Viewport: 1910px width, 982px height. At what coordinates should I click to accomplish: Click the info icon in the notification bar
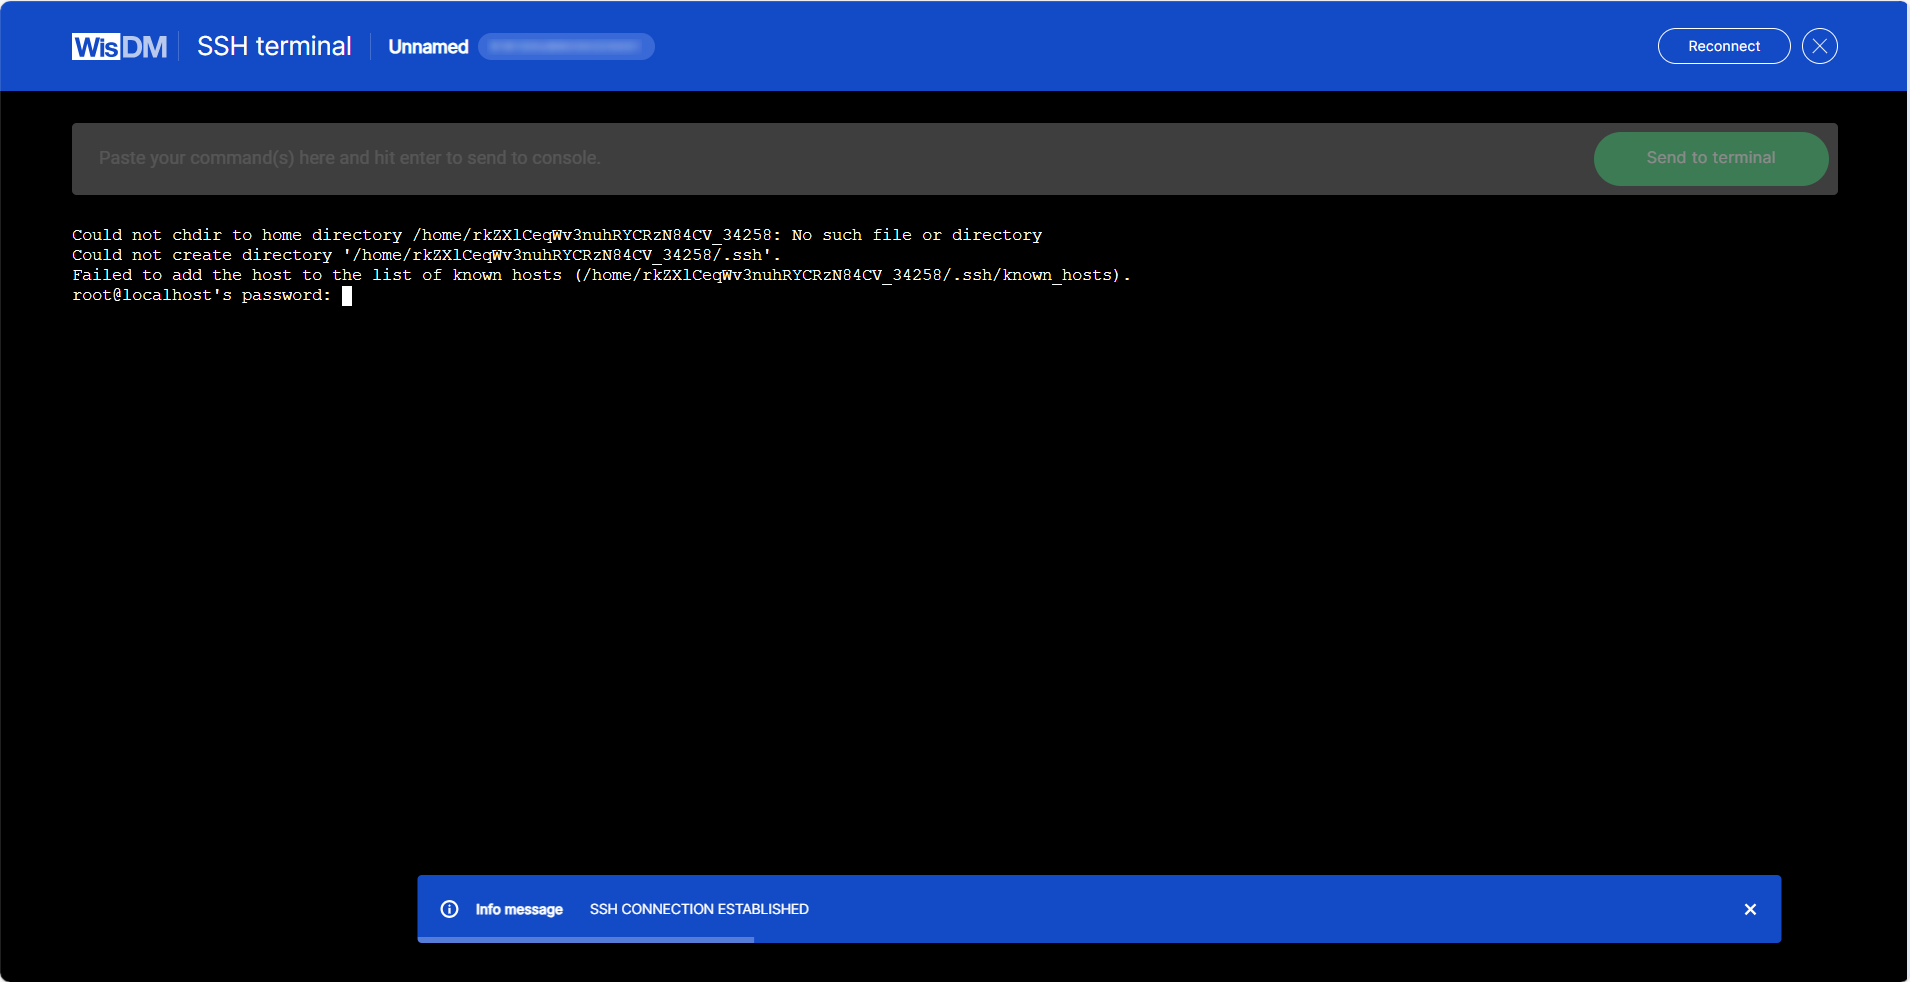tap(449, 909)
